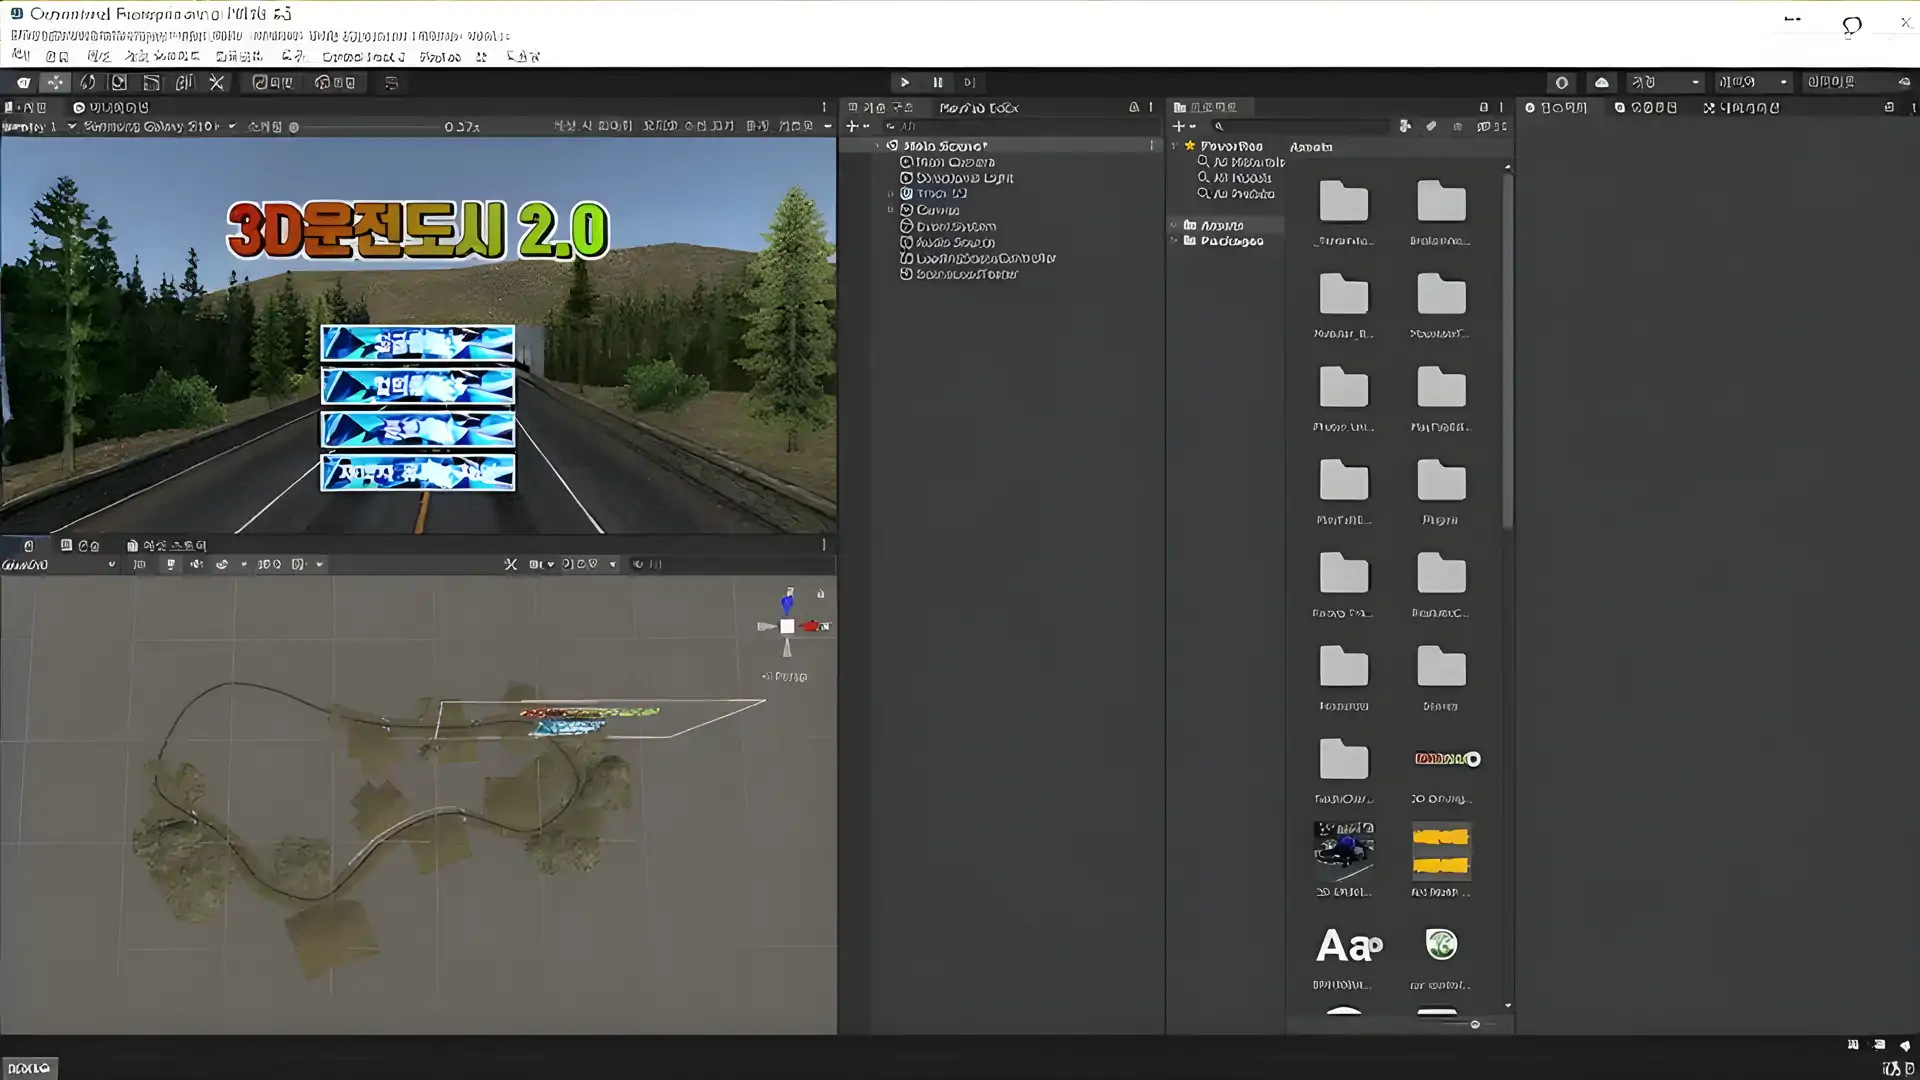Click the cloud services icon
Screen dimensions: 1920x1080
coord(1601,82)
